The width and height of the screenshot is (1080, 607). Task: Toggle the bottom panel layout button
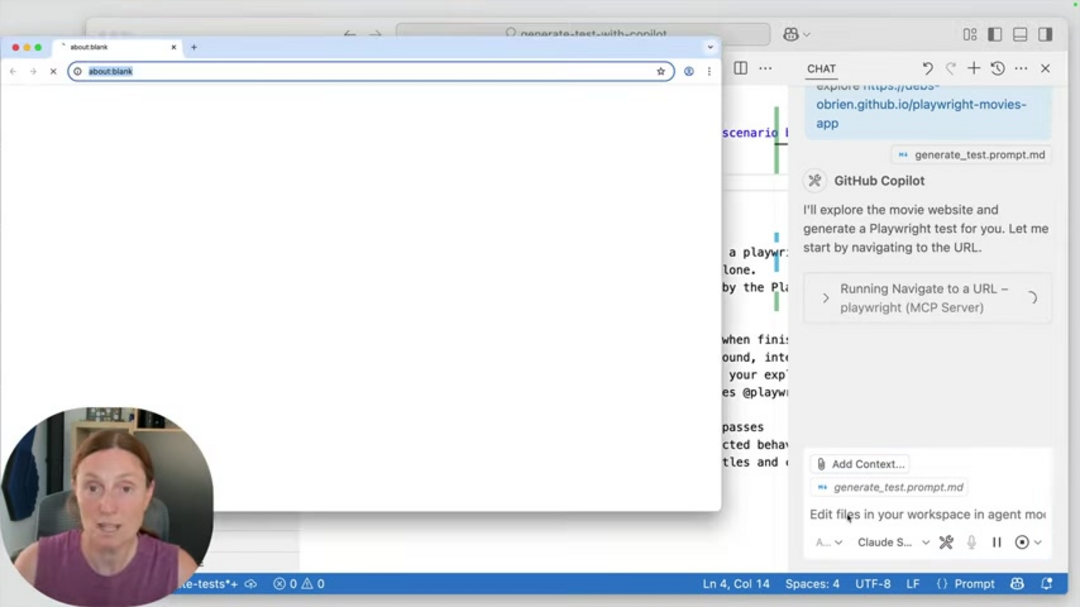(x=1020, y=34)
